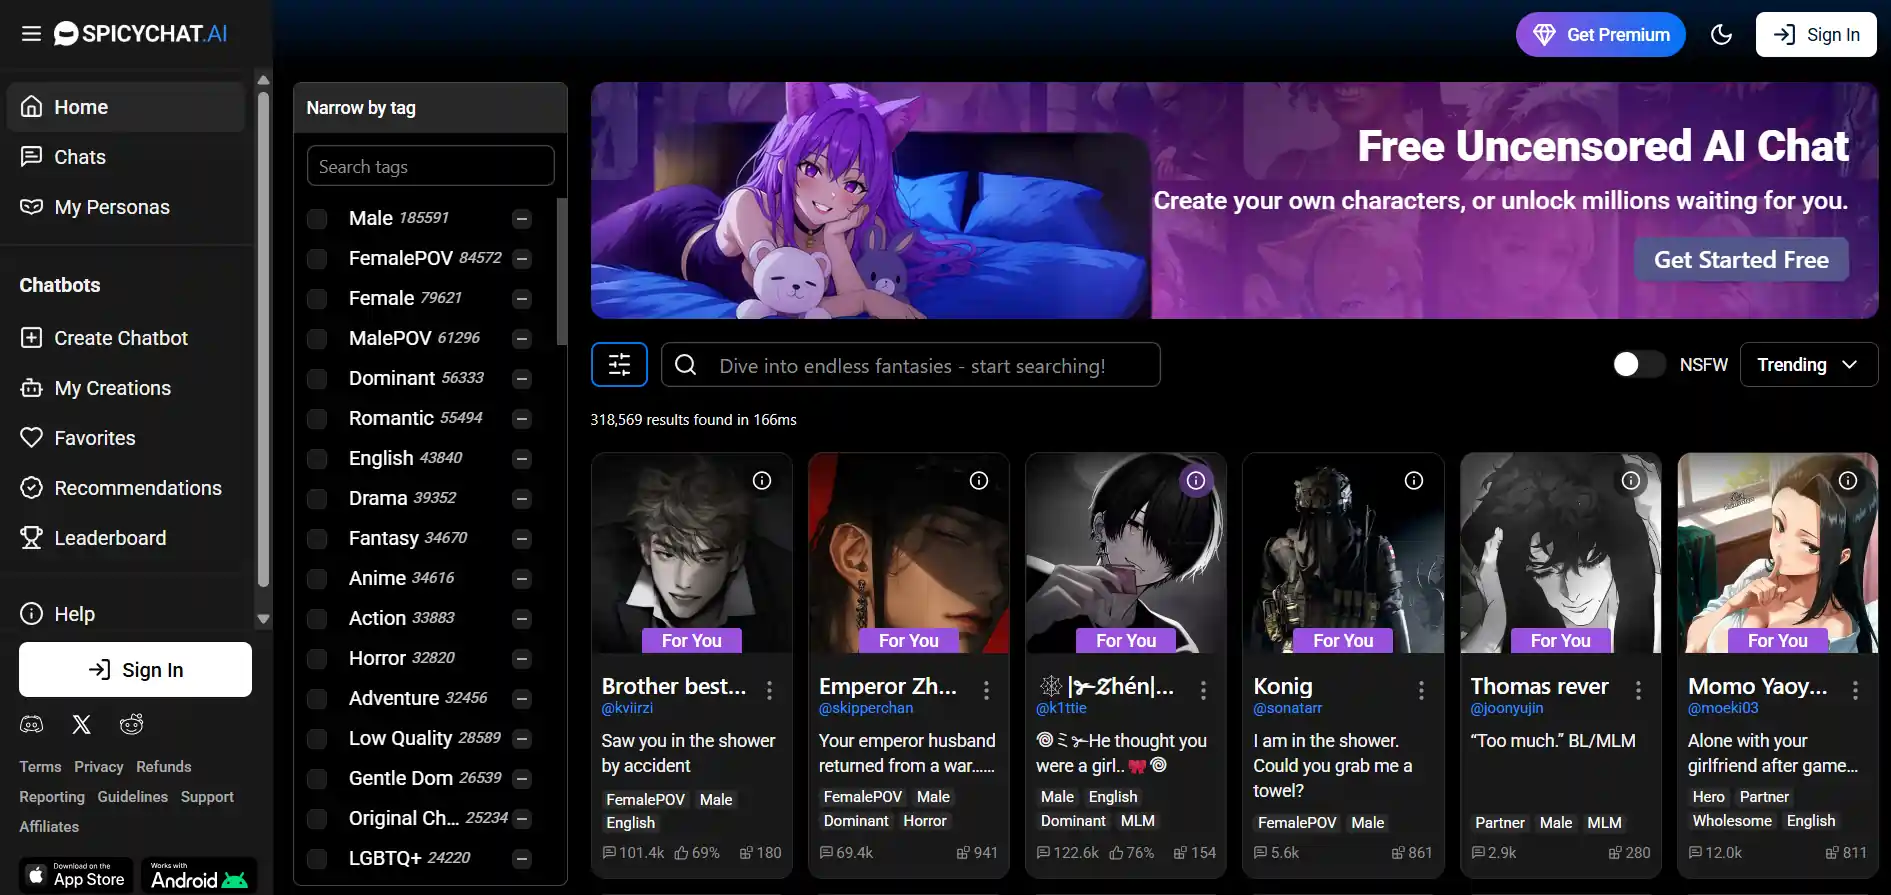Download from the App Store badge
This screenshot has height=895, width=1891.
76,876
